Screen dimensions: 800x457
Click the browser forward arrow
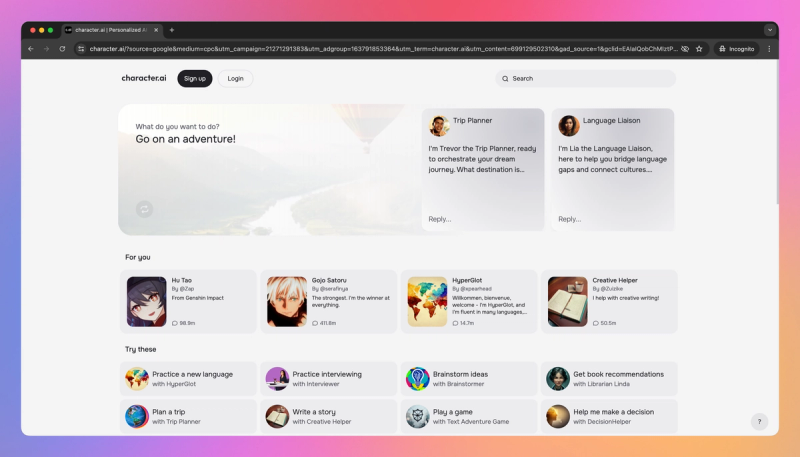coord(46,49)
